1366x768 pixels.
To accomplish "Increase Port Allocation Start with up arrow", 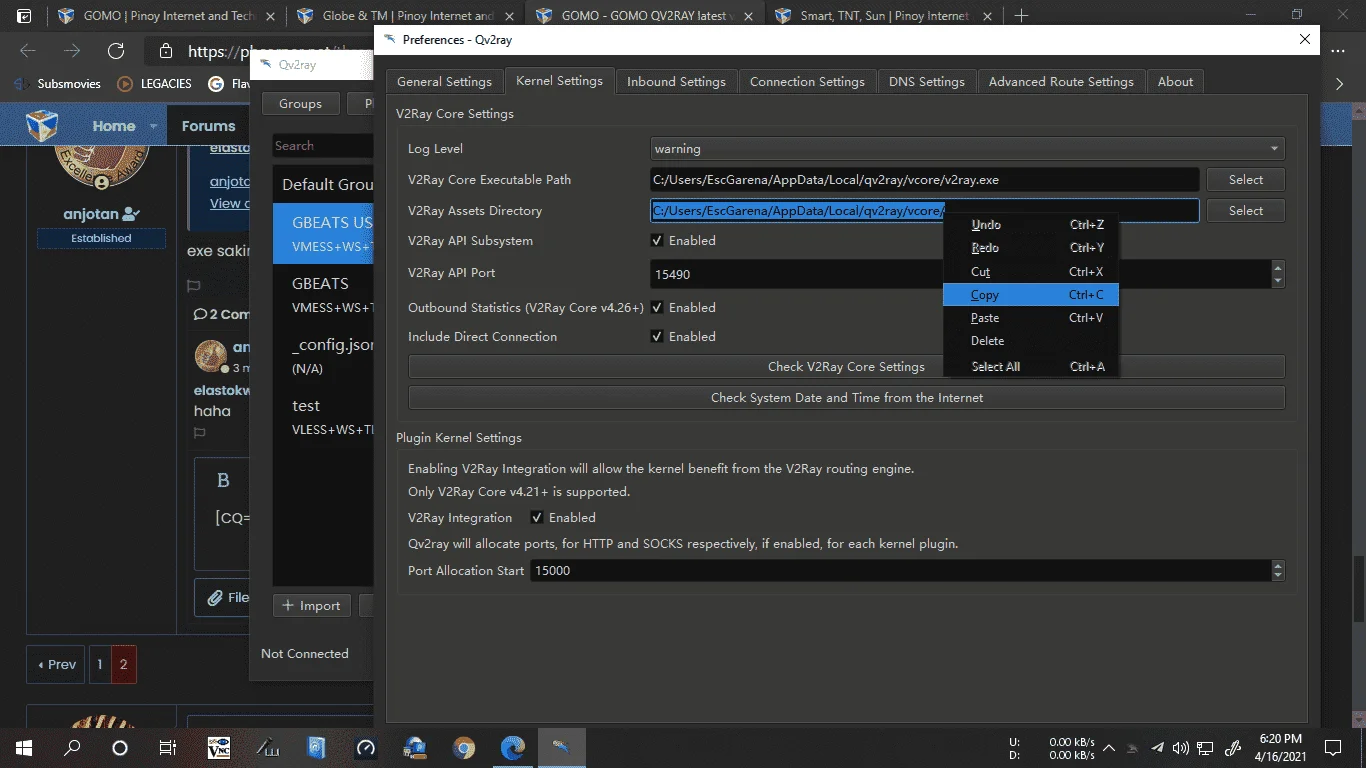I will (1278, 565).
